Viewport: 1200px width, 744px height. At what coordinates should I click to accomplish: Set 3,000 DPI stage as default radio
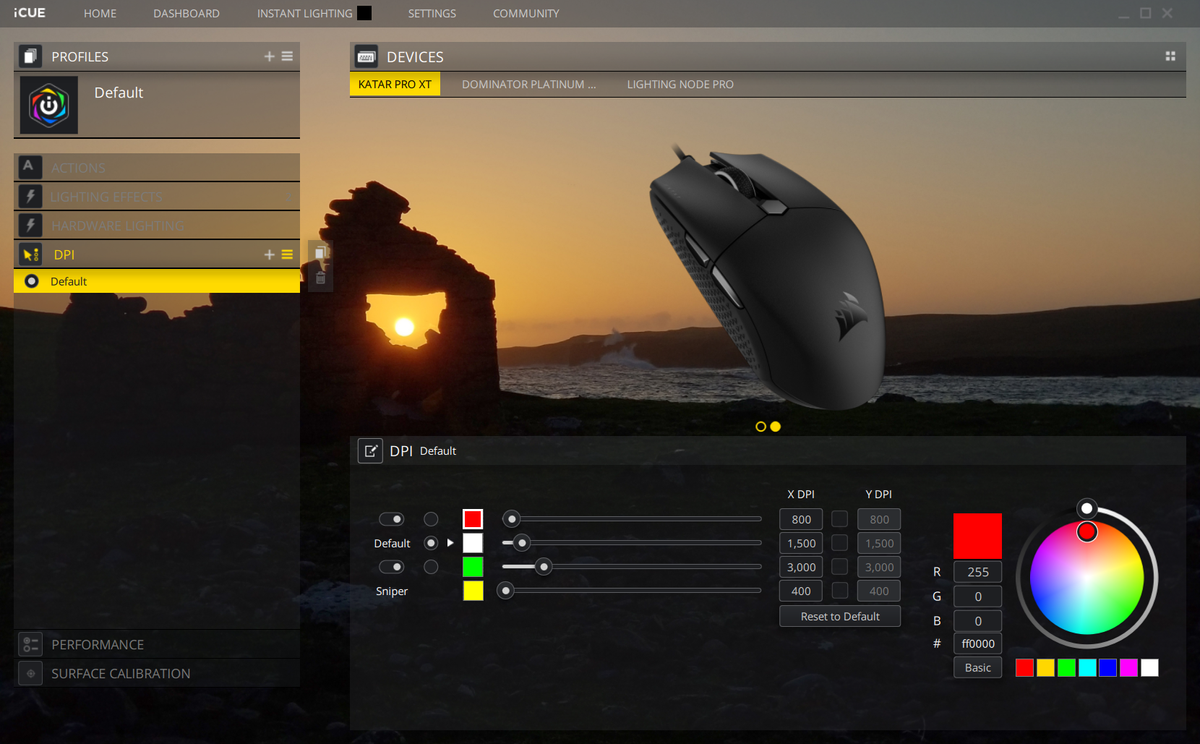[x=431, y=567]
